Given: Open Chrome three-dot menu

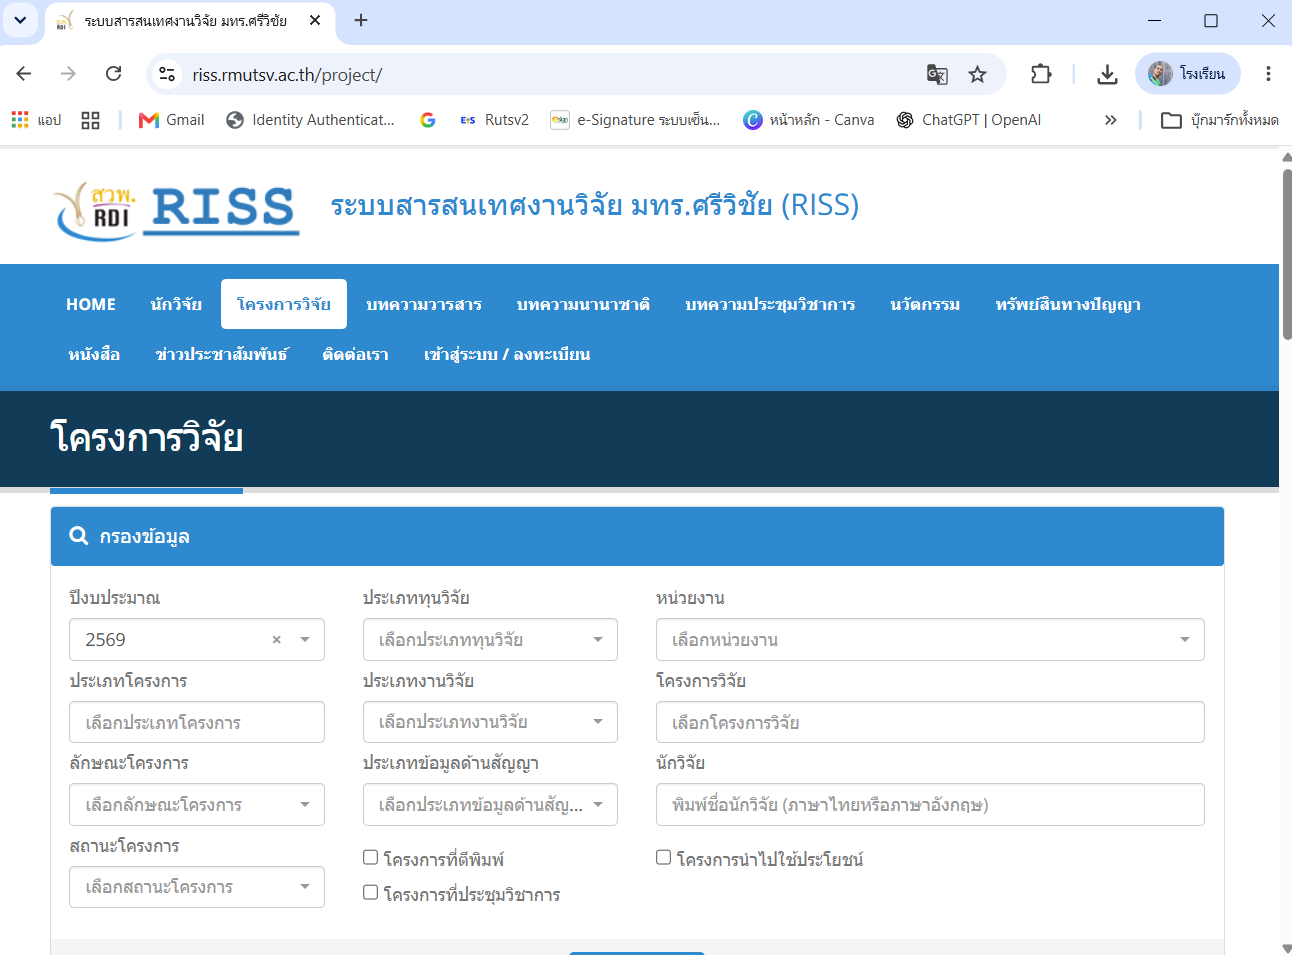Looking at the screenshot, I should 1268,74.
